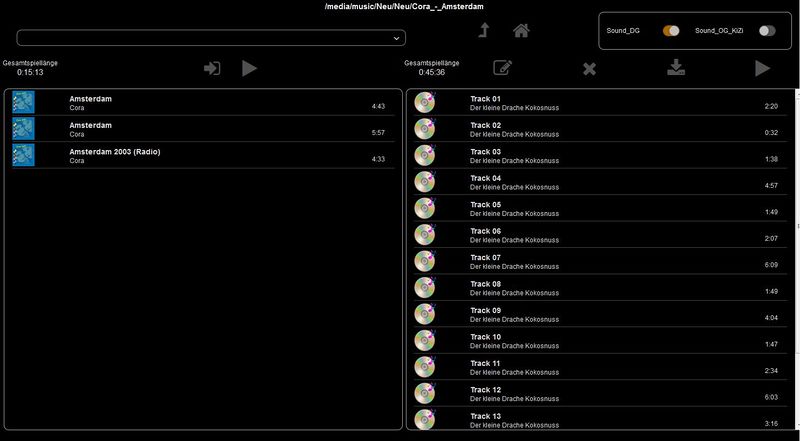The image size is (800, 441).
Task: Click the up-one-directory arrow icon
Action: coord(484,31)
